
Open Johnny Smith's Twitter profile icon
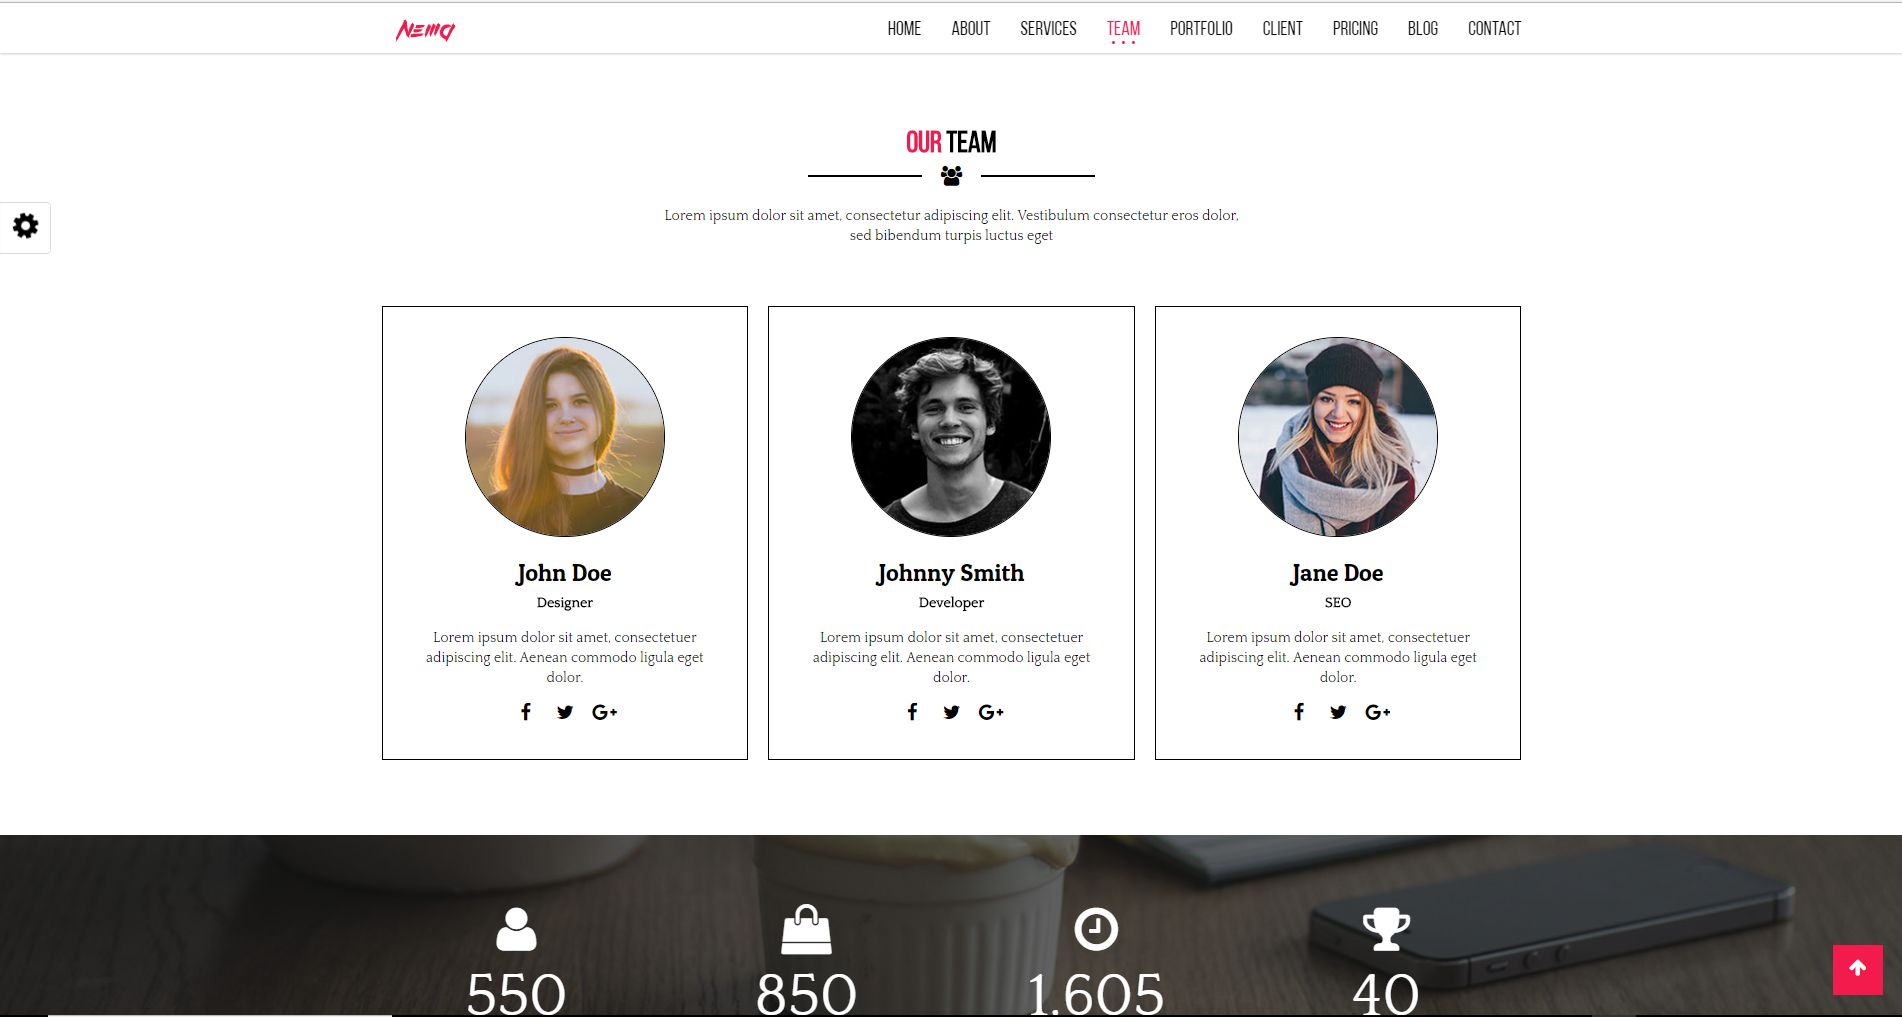point(951,712)
